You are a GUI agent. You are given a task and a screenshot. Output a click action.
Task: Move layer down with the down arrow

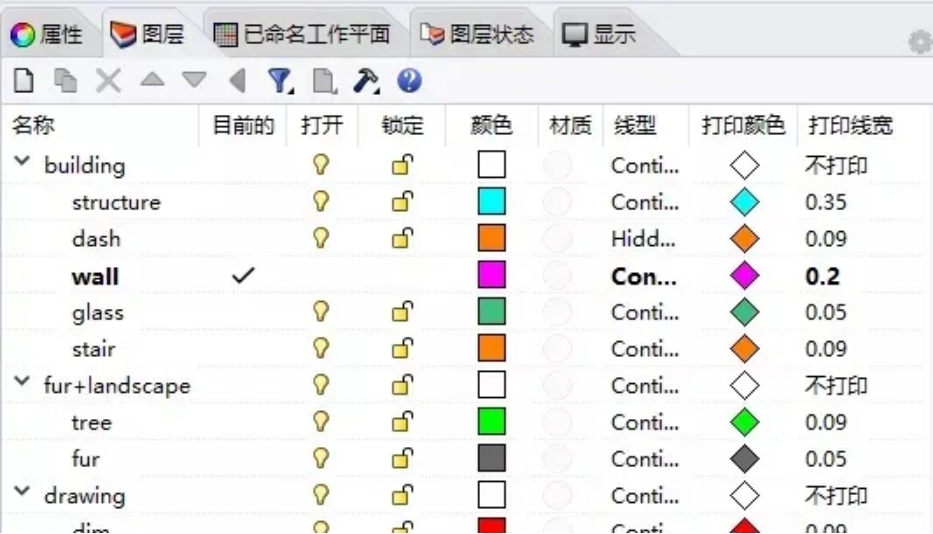coord(194,80)
